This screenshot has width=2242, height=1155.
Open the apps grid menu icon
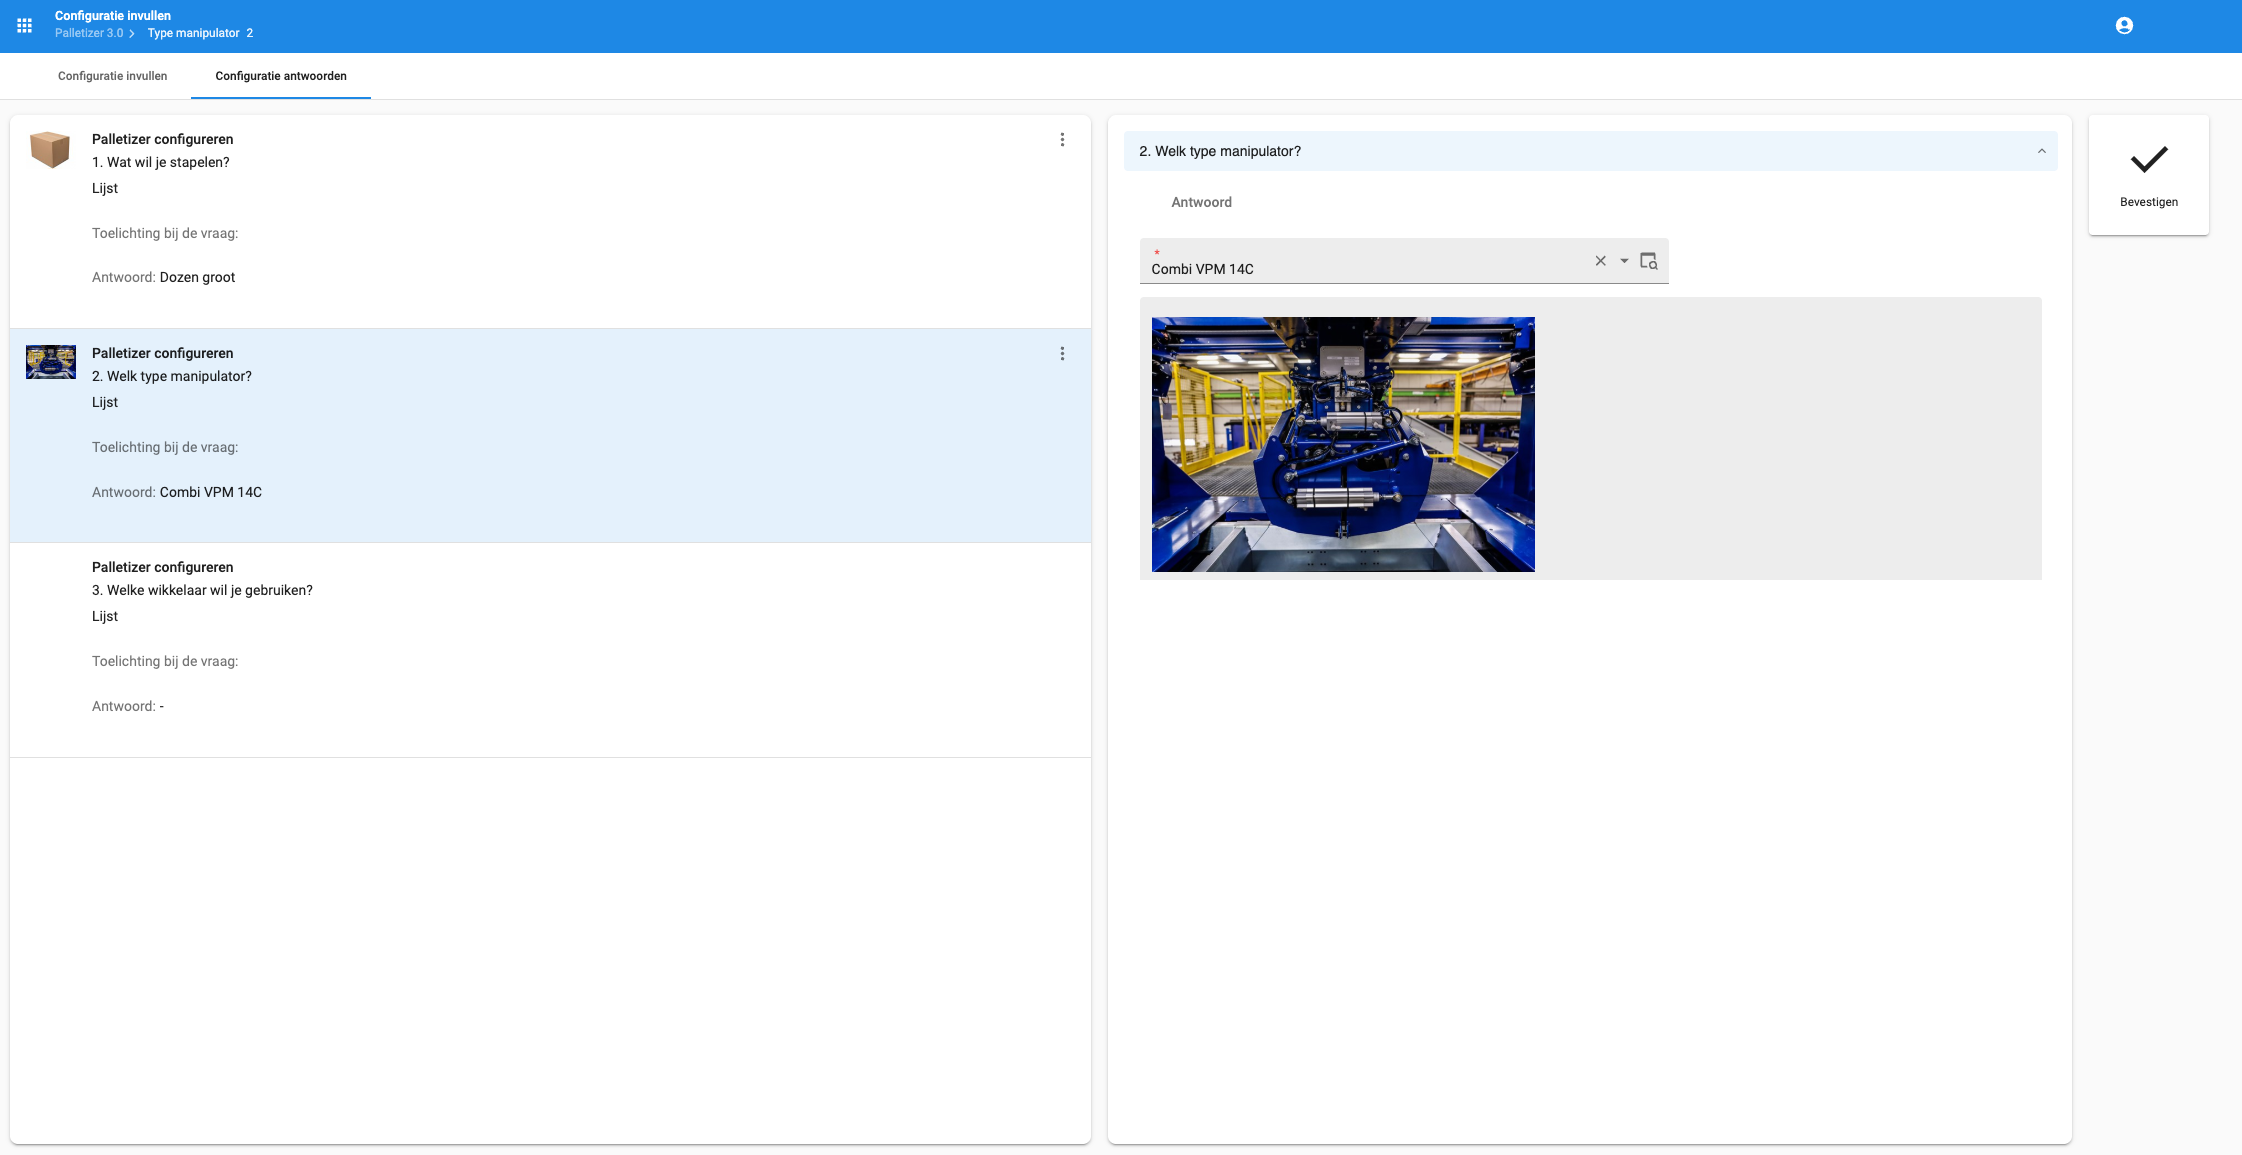25,26
